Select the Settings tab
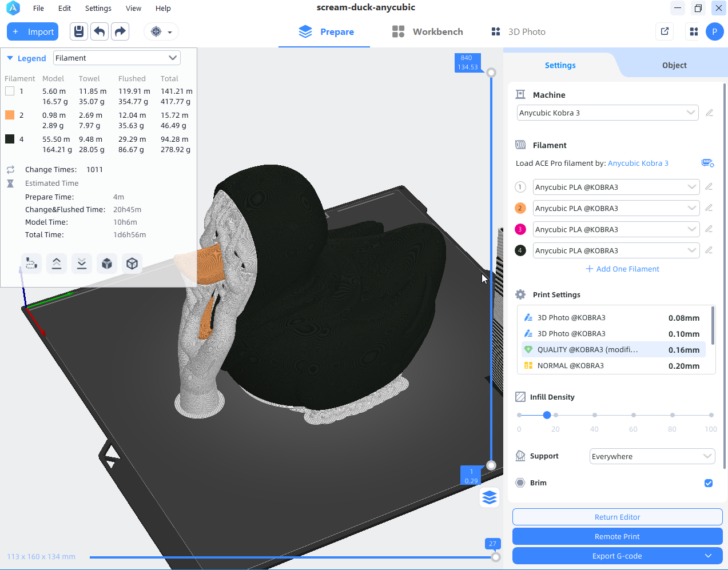This screenshot has width=728, height=570. tap(560, 65)
